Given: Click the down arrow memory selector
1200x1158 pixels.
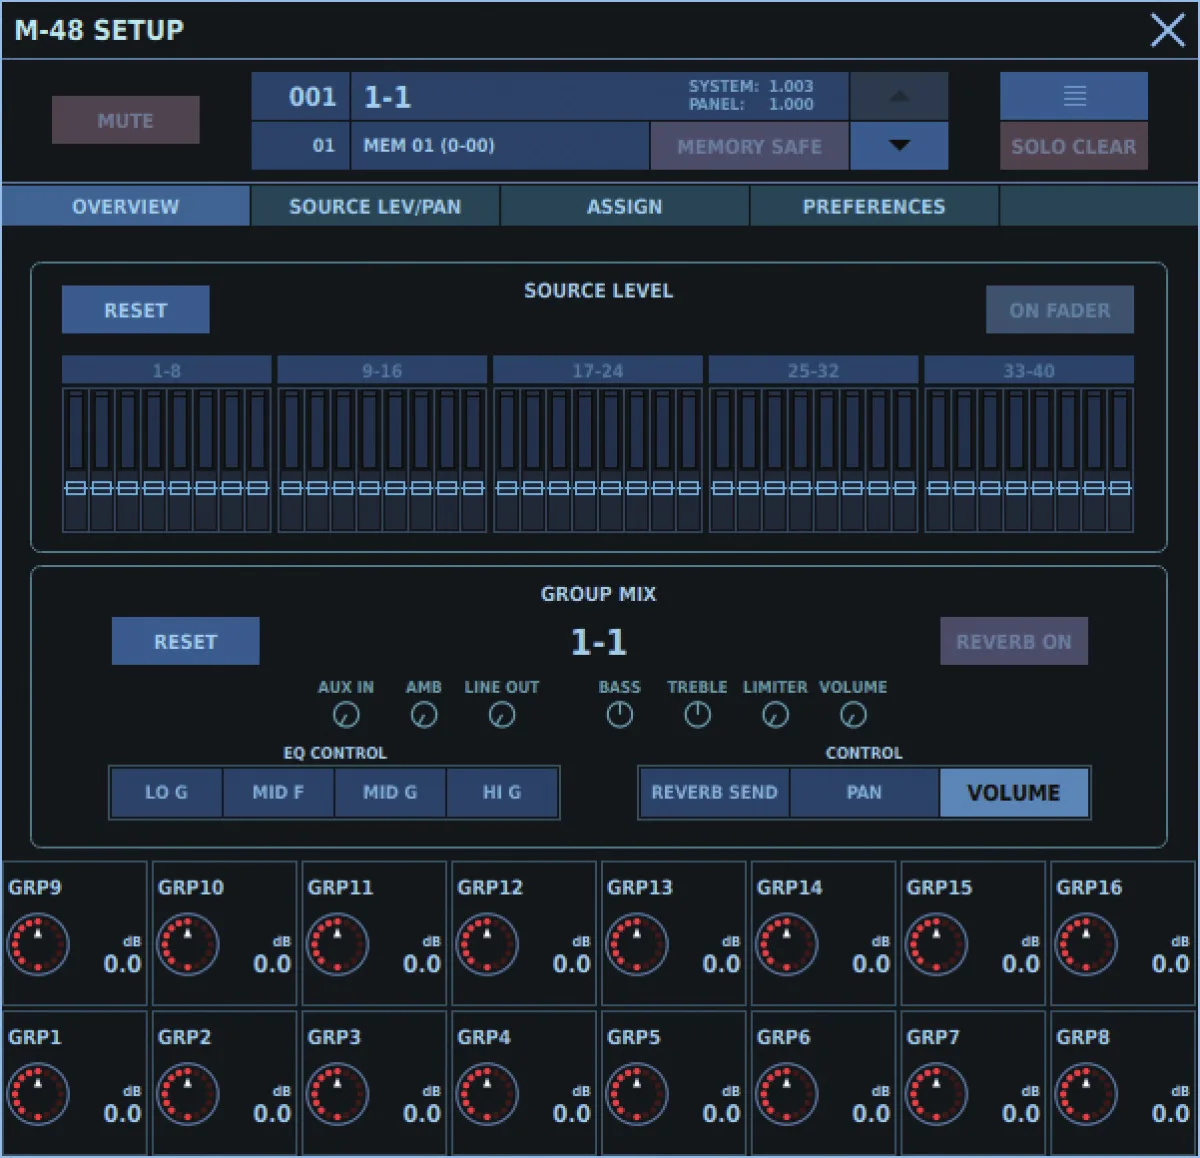Looking at the screenshot, I should (899, 146).
